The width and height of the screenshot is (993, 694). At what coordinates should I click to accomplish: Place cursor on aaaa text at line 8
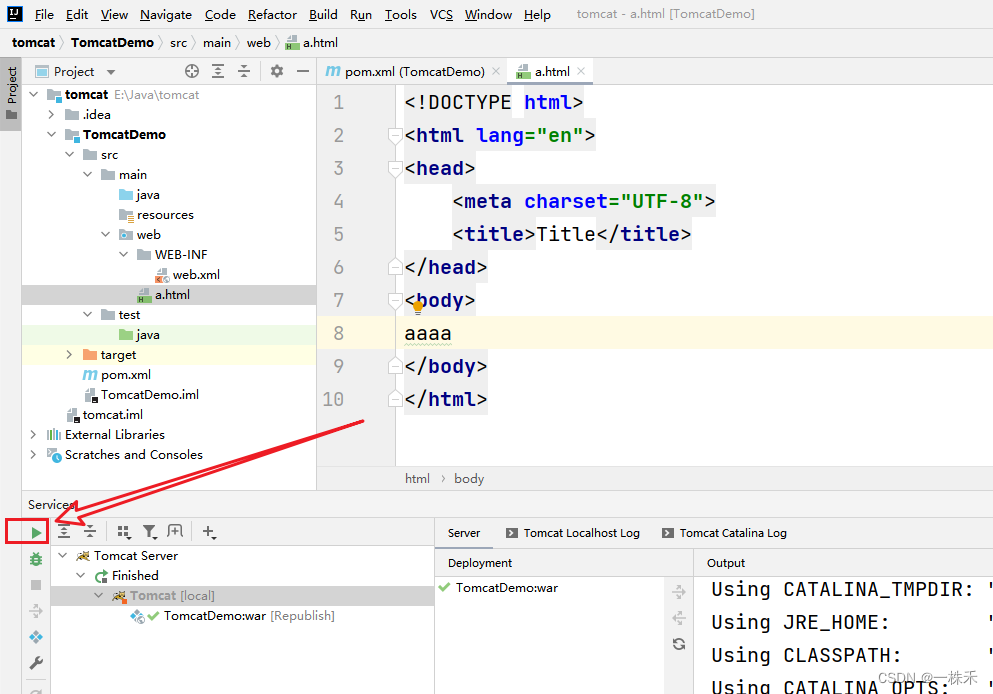428,333
